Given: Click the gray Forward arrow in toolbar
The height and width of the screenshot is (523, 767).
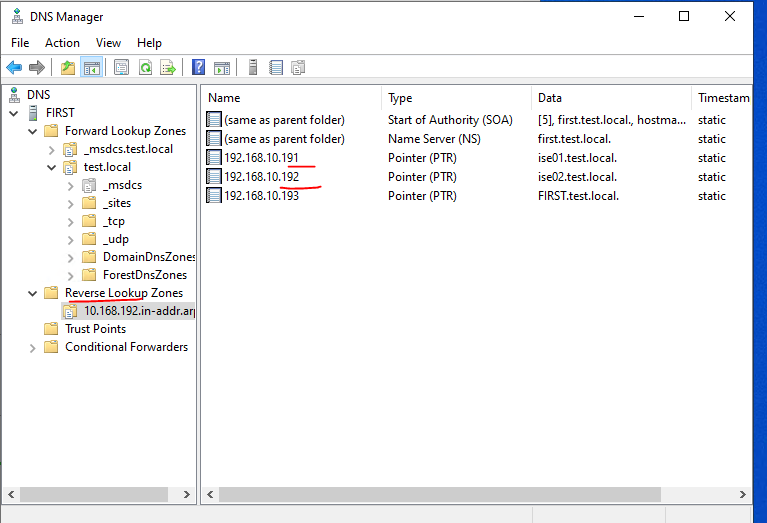Looking at the screenshot, I should [37, 67].
